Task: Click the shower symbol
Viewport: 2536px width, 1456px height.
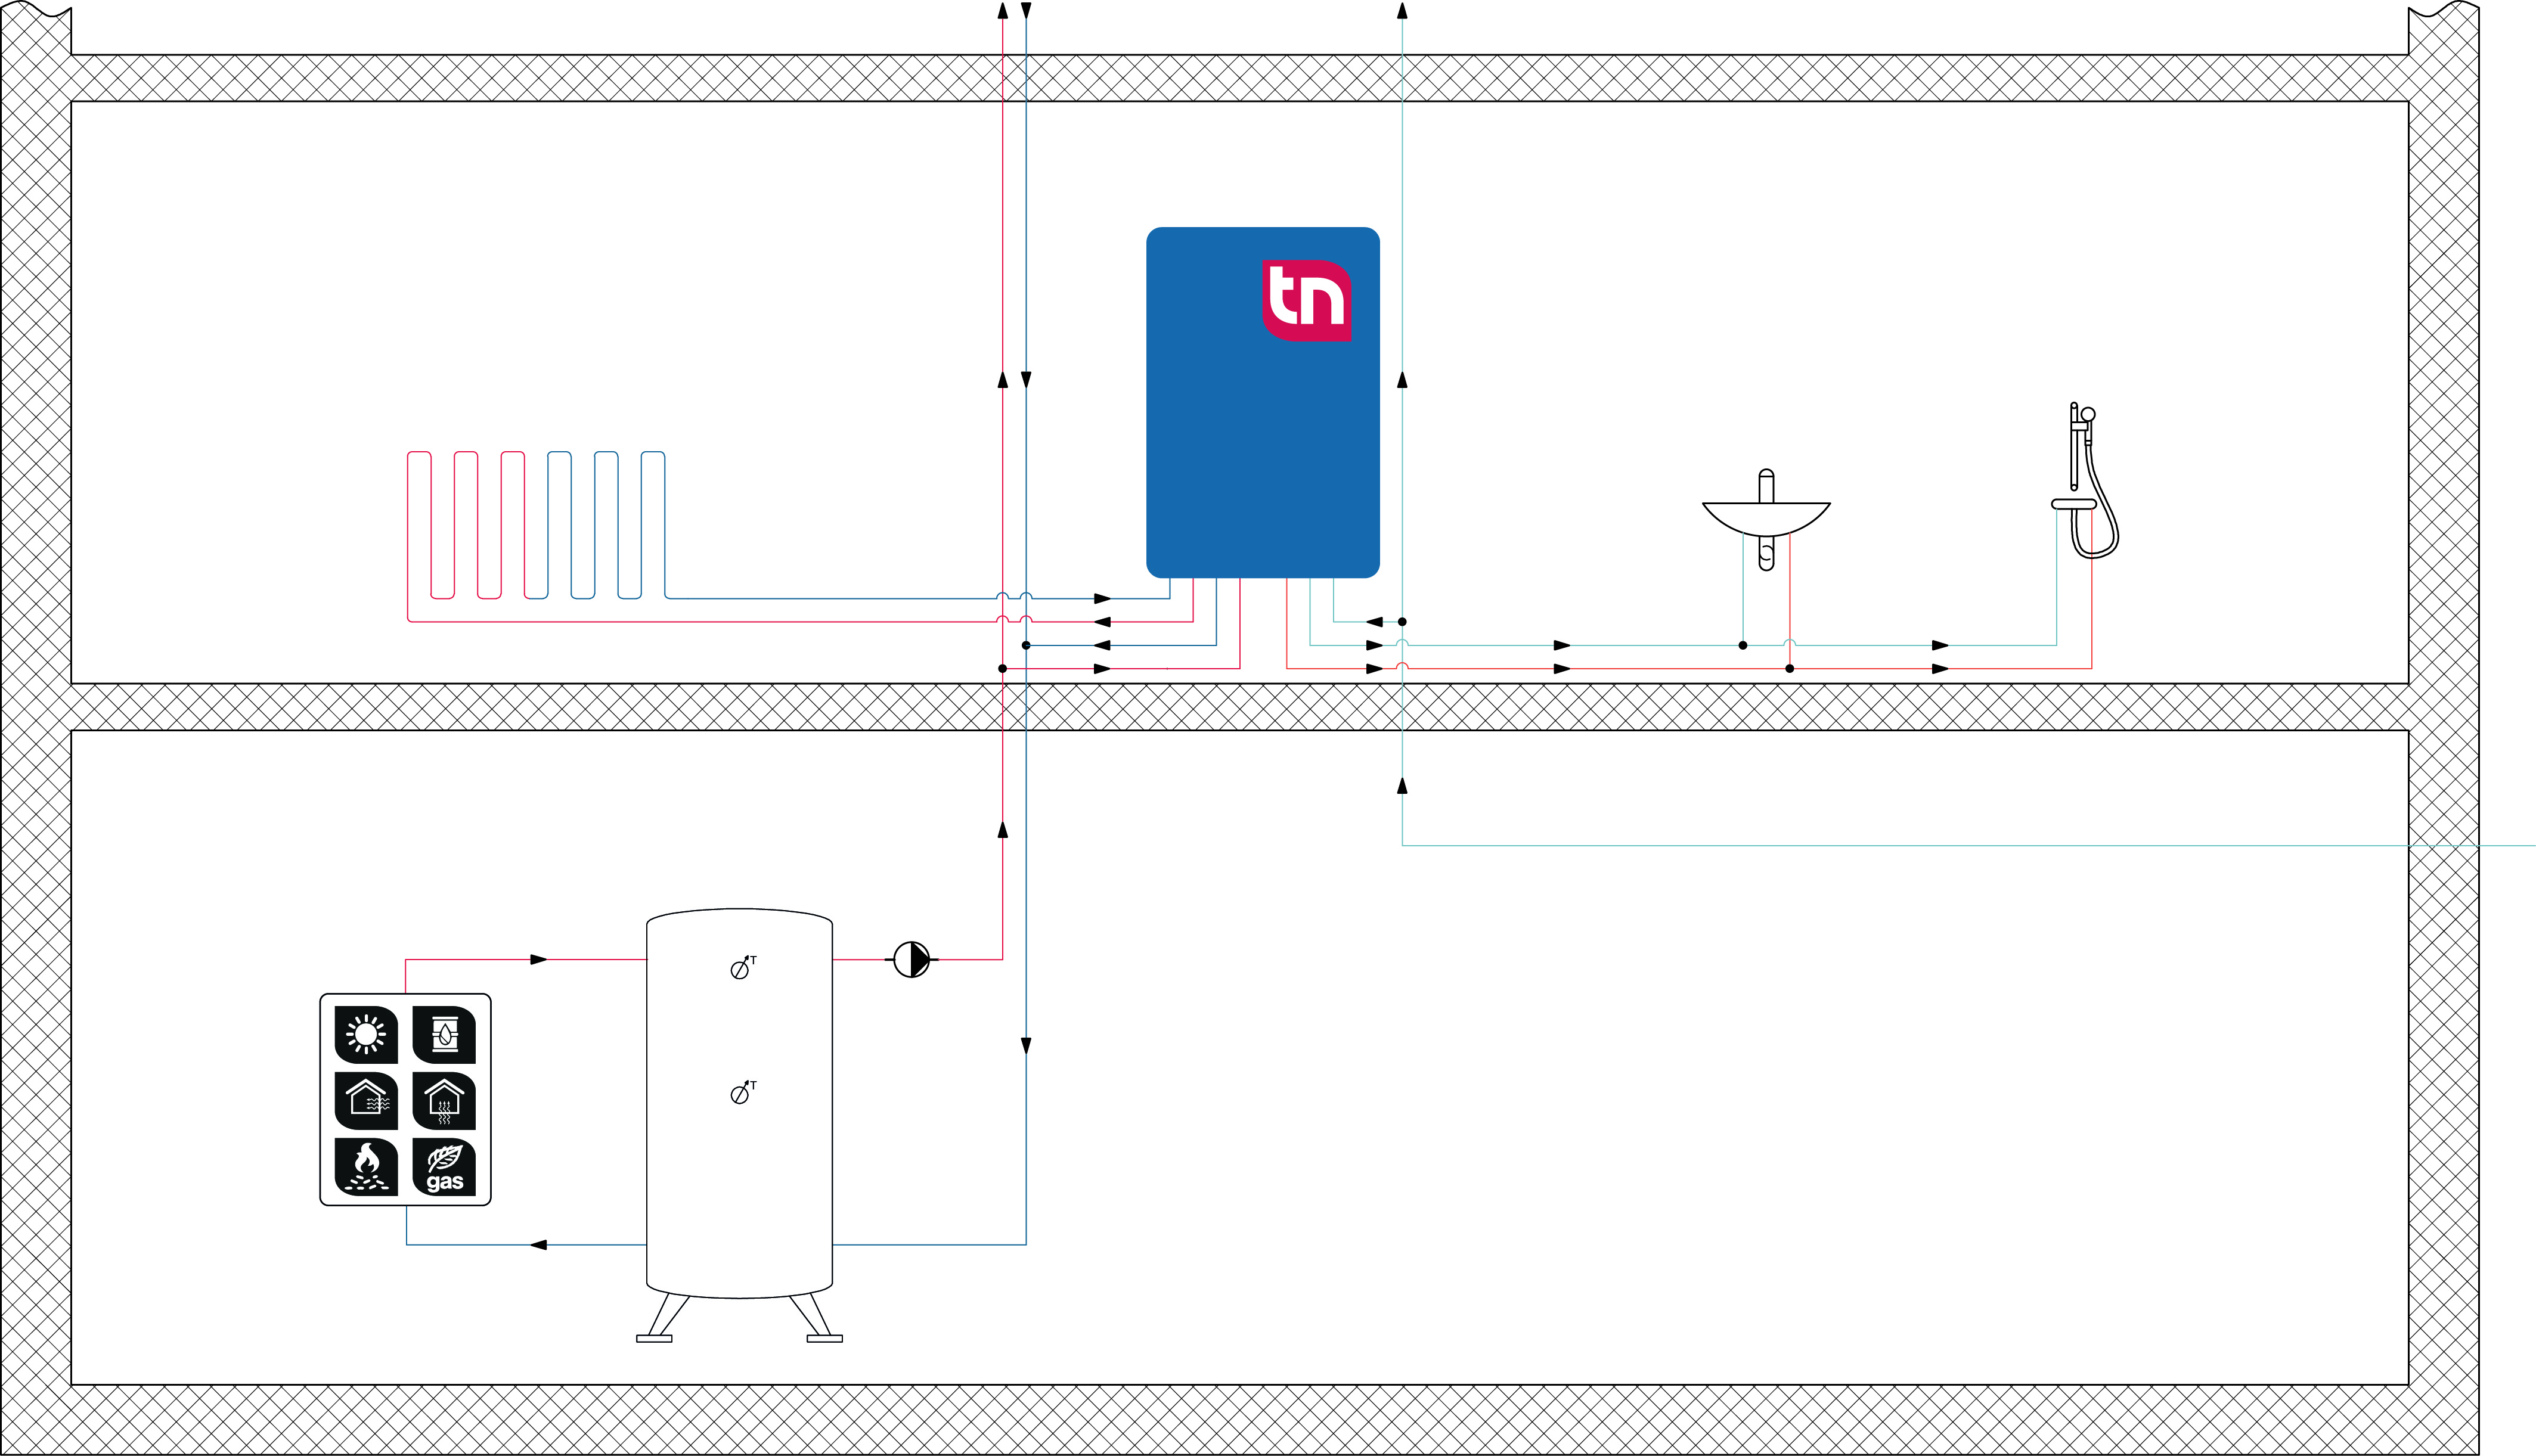Action: 2086,480
